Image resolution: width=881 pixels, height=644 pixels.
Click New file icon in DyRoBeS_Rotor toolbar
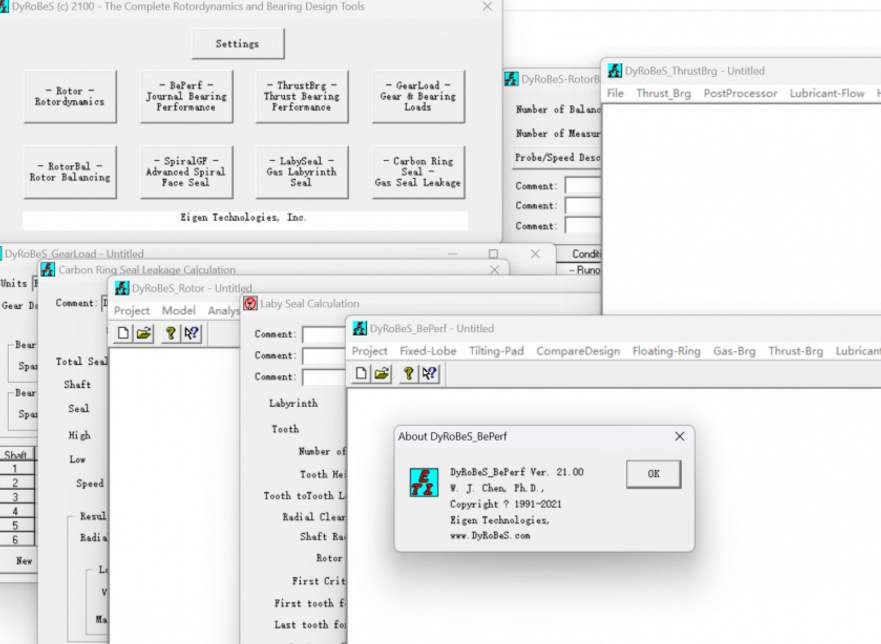pyautogui.click(x=123, y=333)
